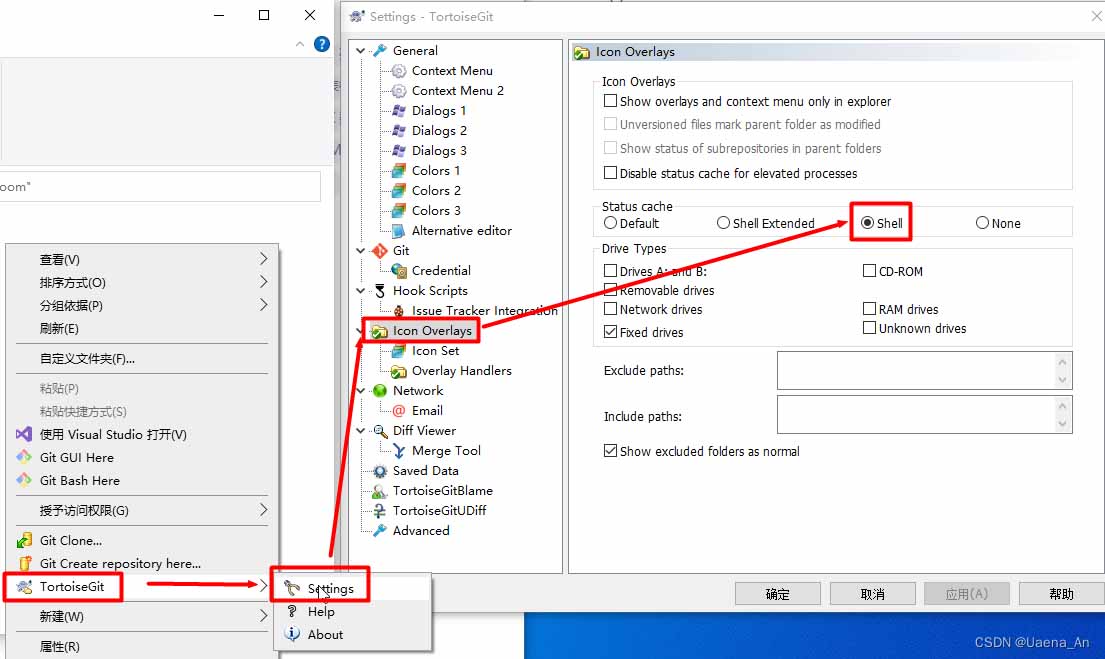Image resolution: width=1105 pixels, height=659 pixels.
Task: Expand the 排序方式(O) submenu arrow
Action: 264,282
